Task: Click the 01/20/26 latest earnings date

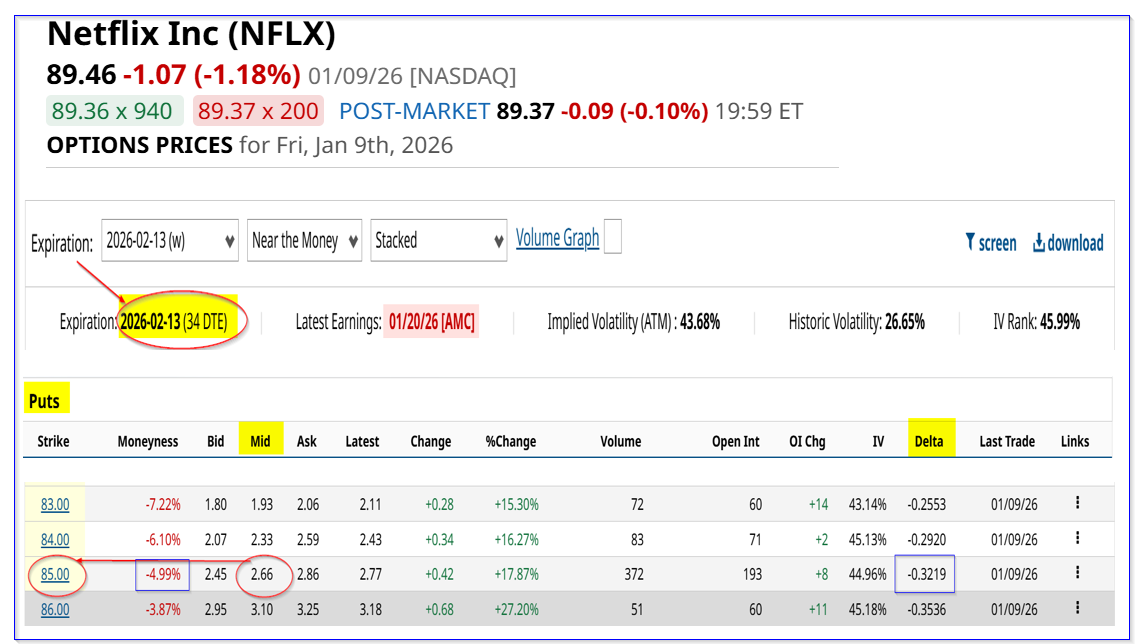Action: [x=431, y=322]
